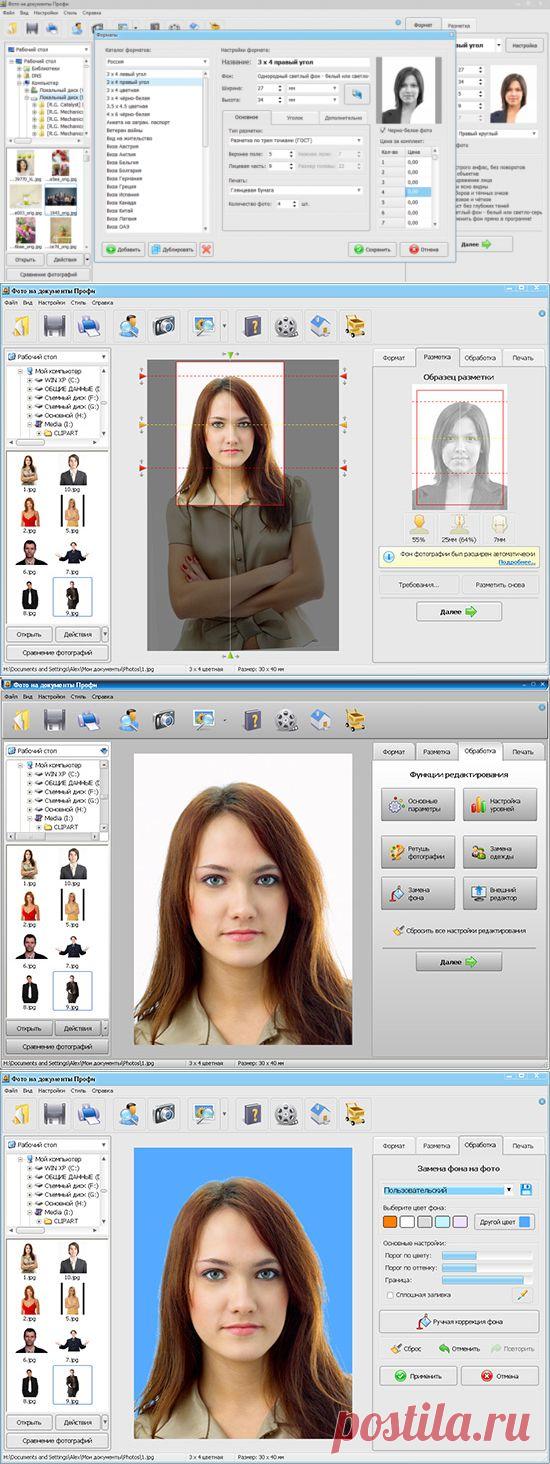Viewport: 550px width, 1464px height.
Task: Toggle the Черно-белое фото checkbox
Action: 384,129
